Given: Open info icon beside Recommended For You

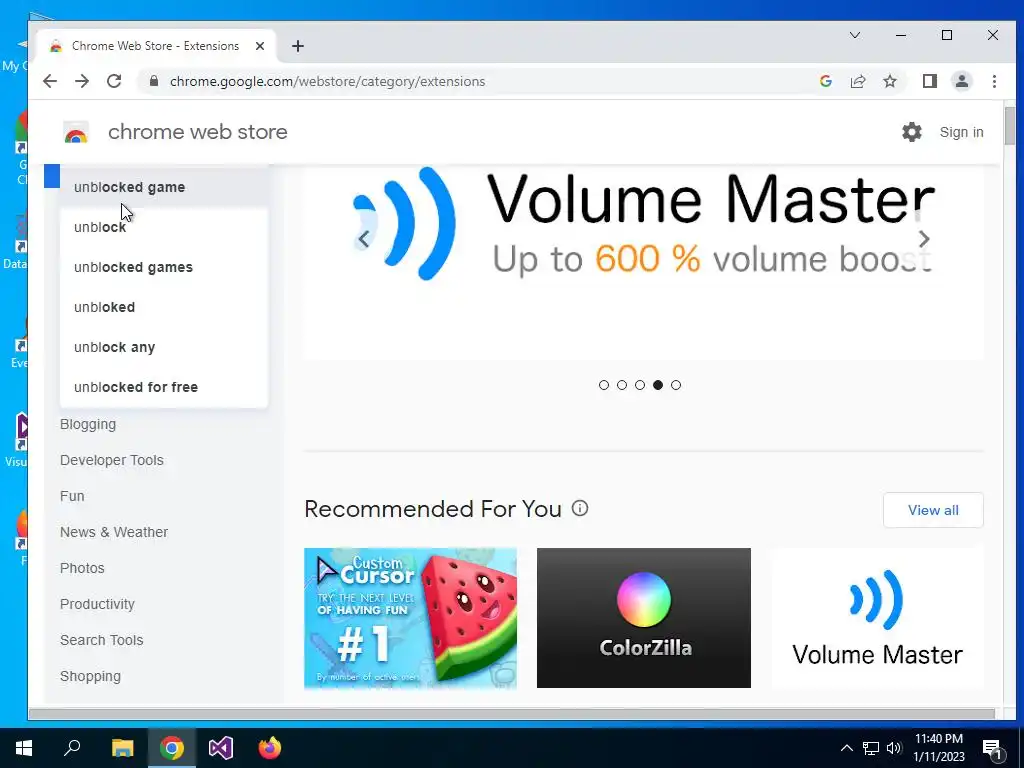Looking at the screenshot, I should tap(580, 508).
